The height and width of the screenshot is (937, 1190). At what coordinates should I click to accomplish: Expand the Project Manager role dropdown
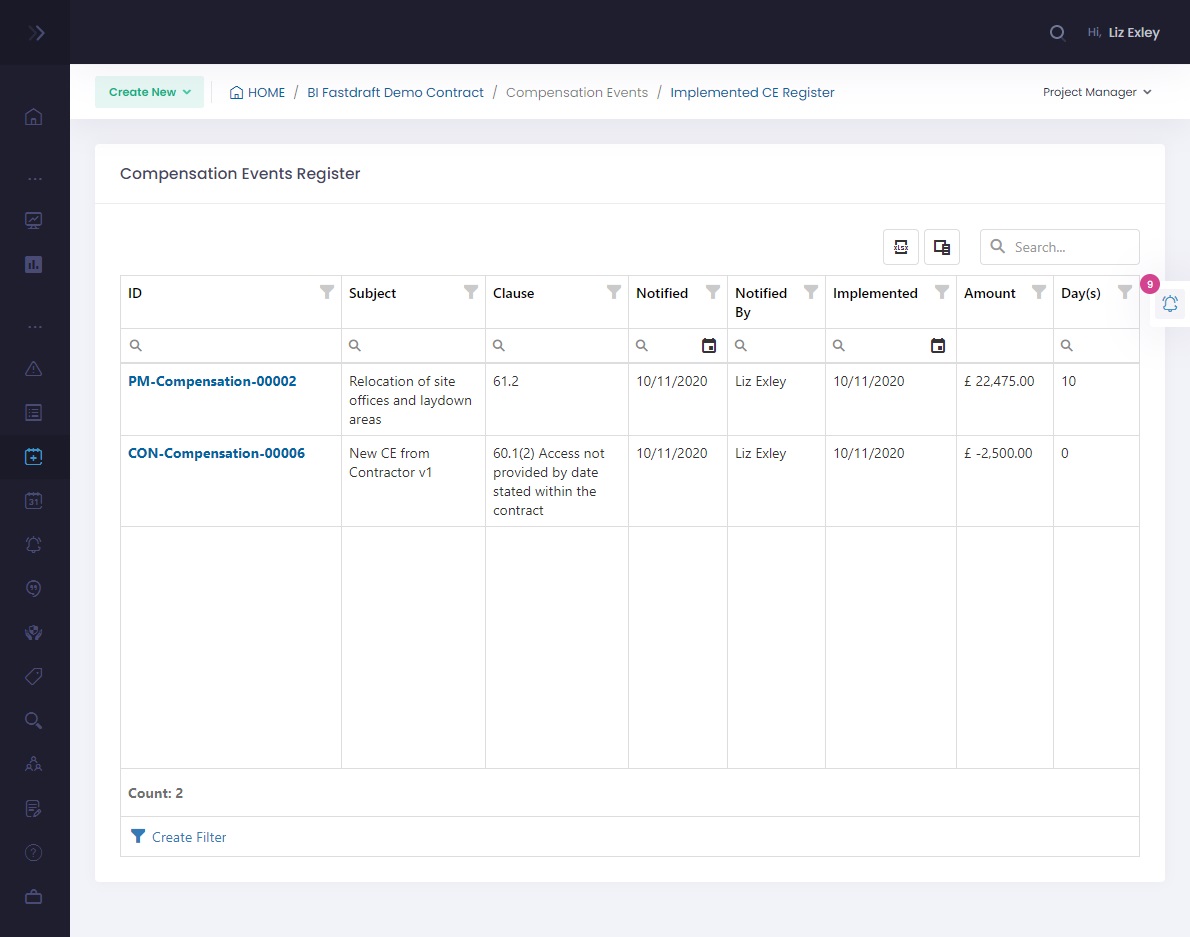(x=1096, y=92)
